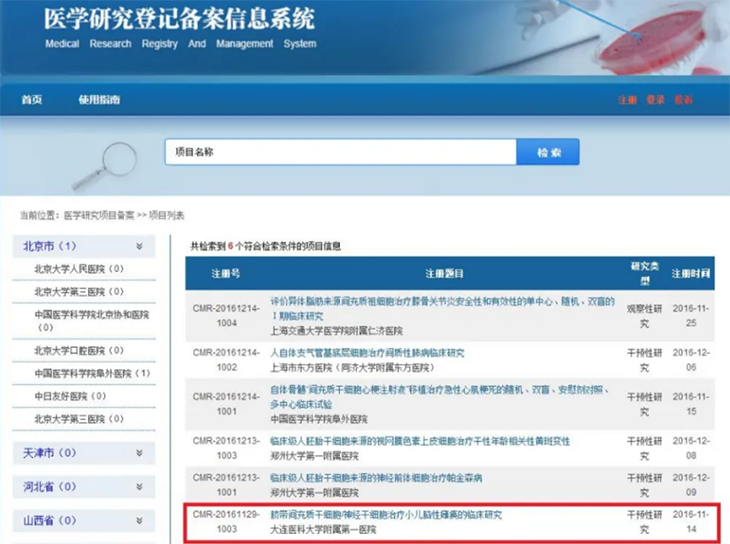Expand the 天津市 (0) region chevron
The width and height of the screenshot is (730, 544).
(139, 453)
